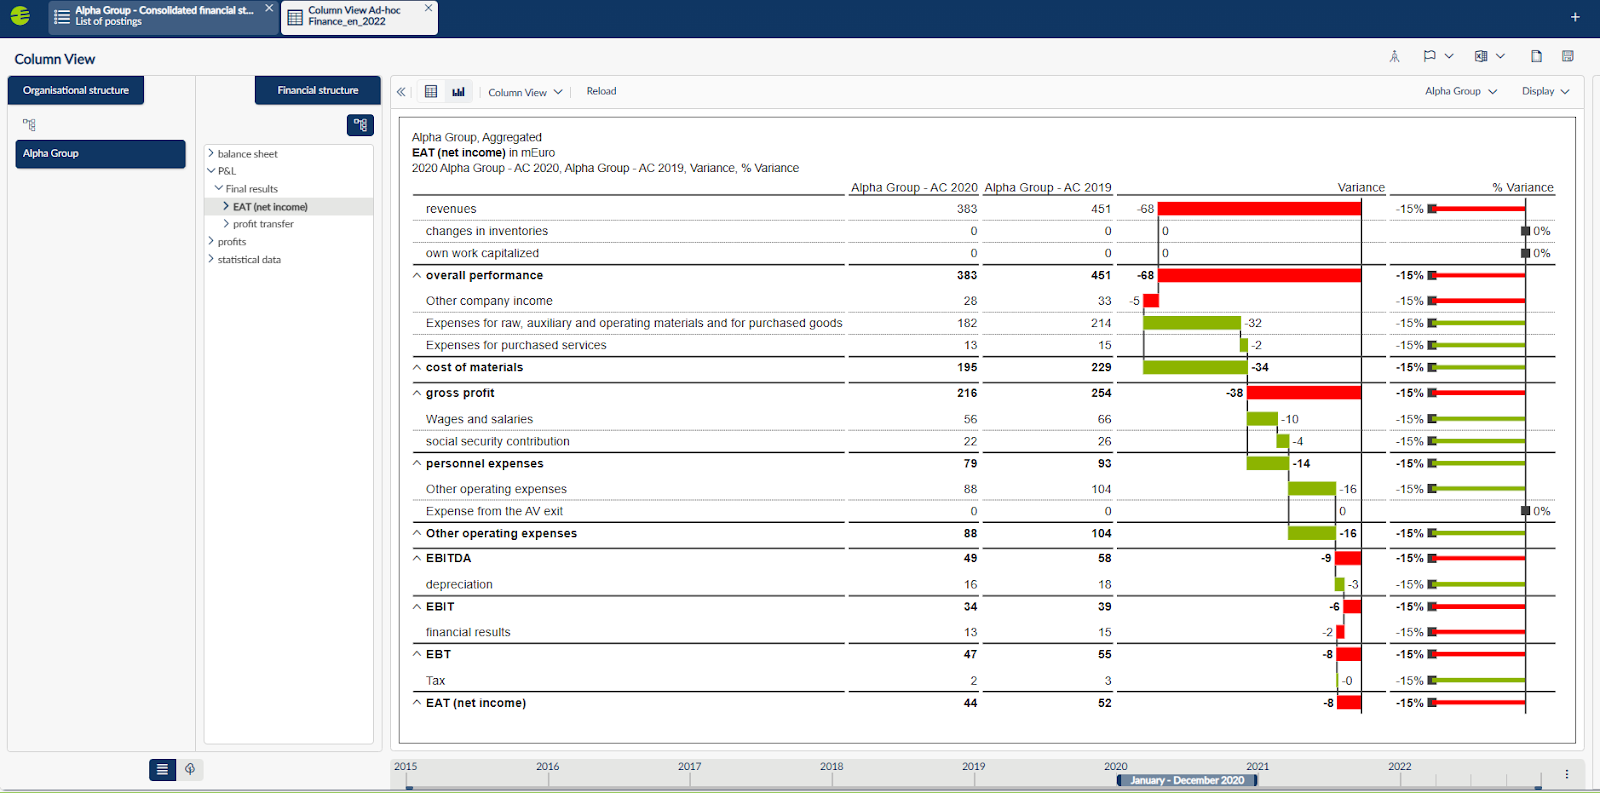
Task: Switch to bar chart view icon
Action: click(x=458, y=91)
